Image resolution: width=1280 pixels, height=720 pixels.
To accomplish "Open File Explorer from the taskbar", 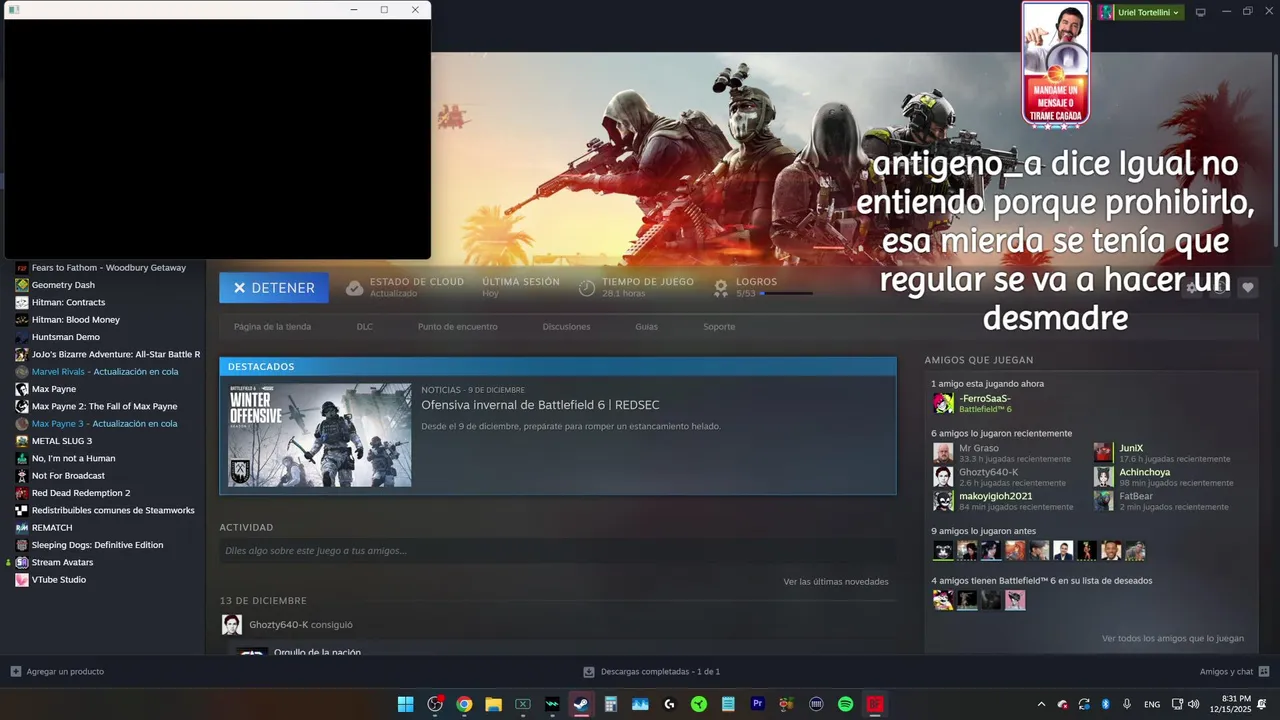I will pyautogui.click(x=493, y=704).
